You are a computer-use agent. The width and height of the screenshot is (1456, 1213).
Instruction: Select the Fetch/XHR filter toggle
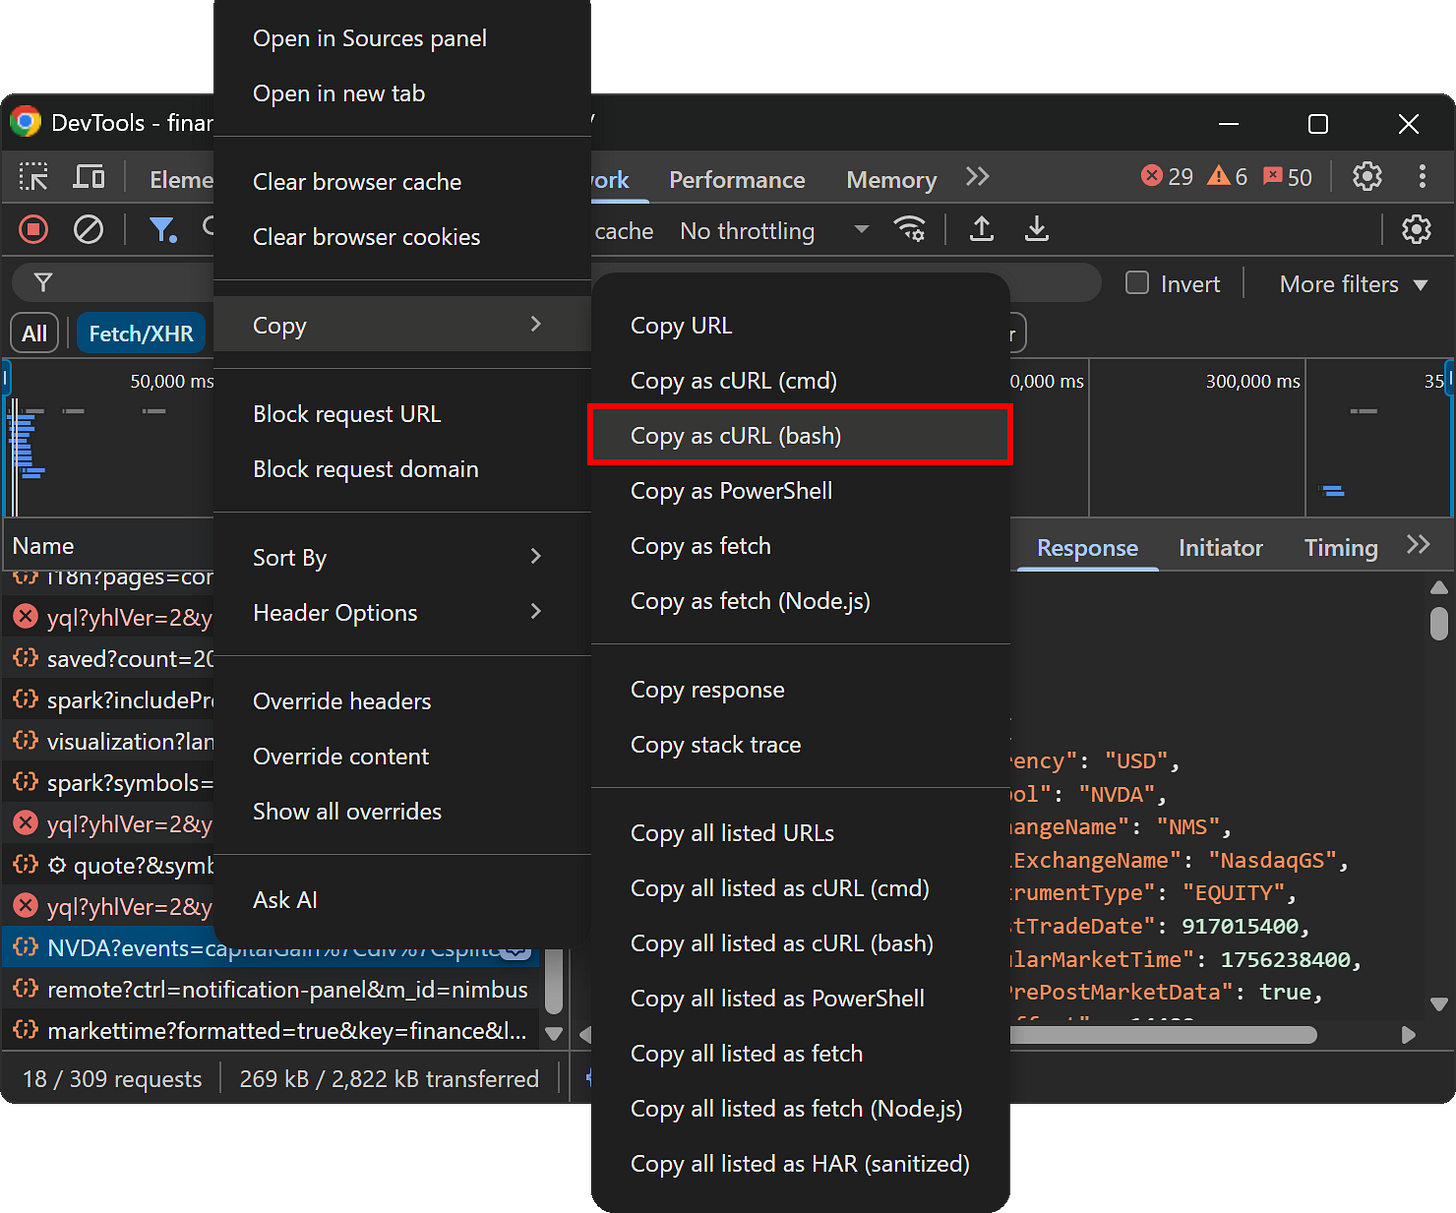[x=141, y=333]
